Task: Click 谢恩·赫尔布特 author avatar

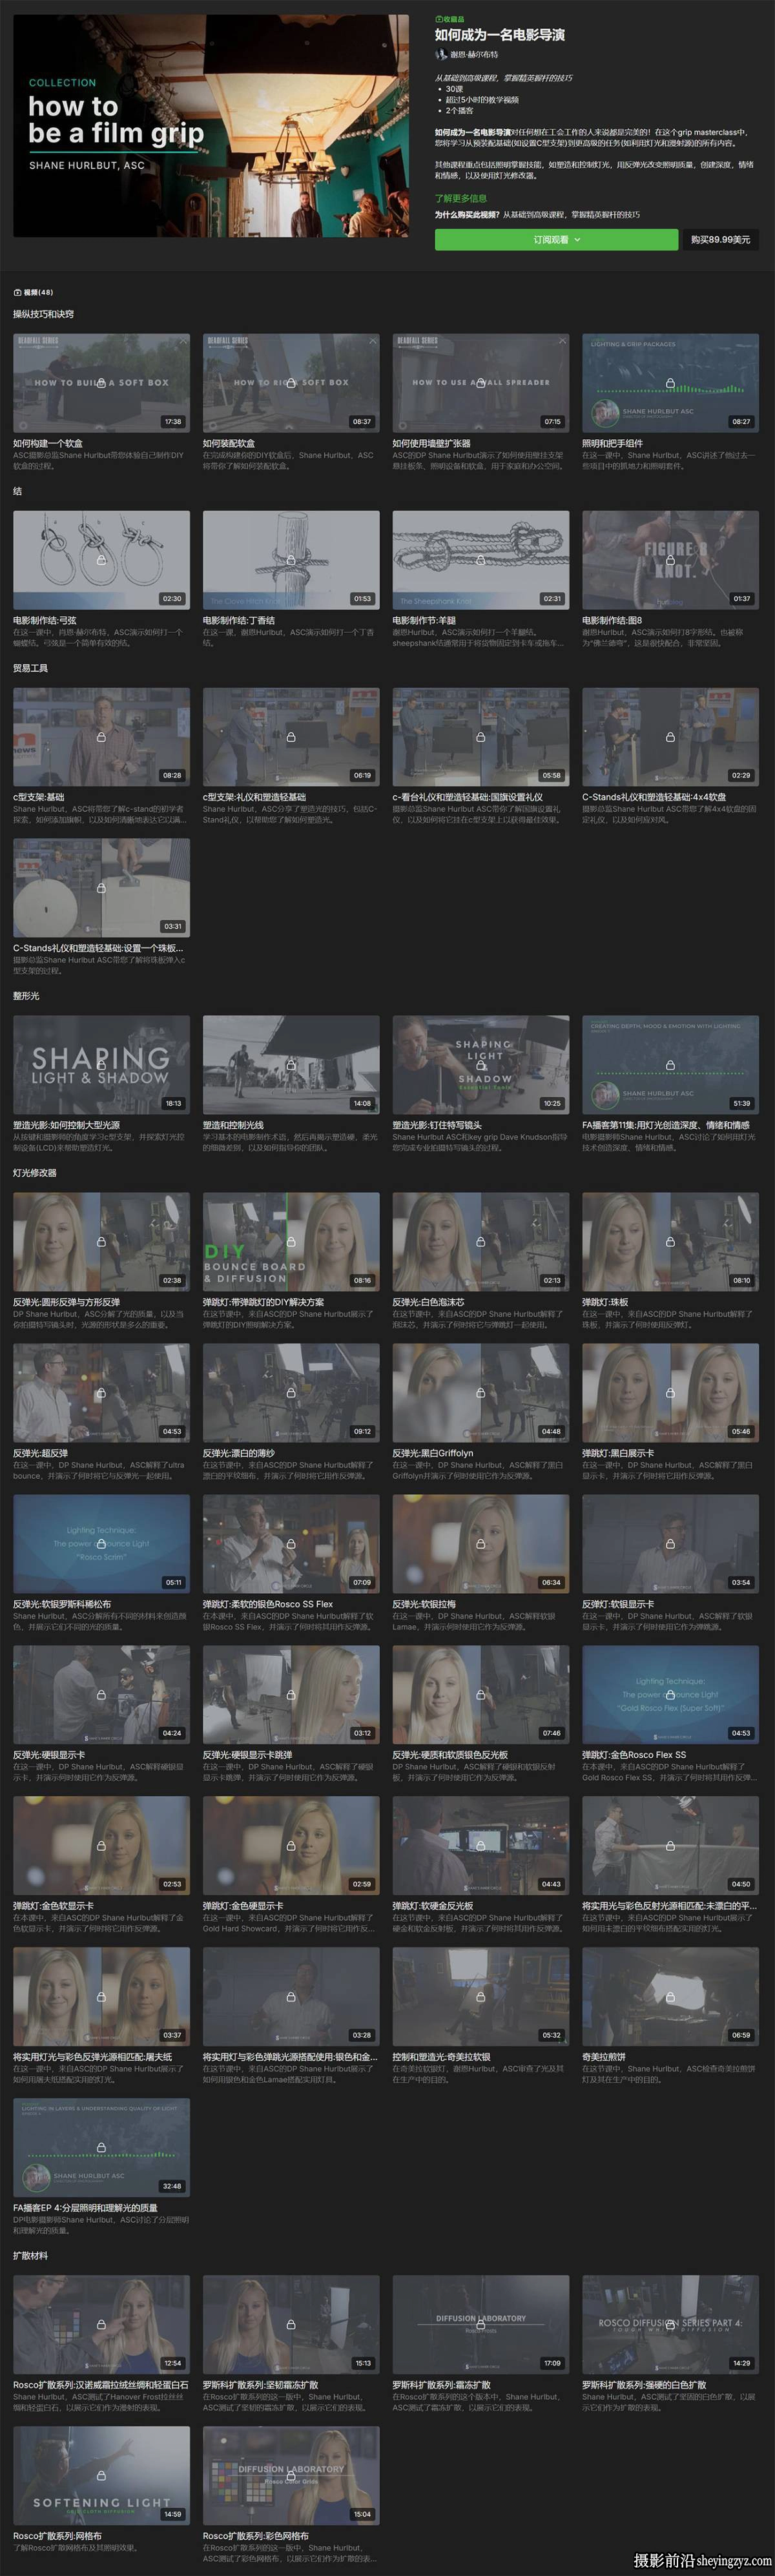Action: pyautogui.click(x=440, y=55)
